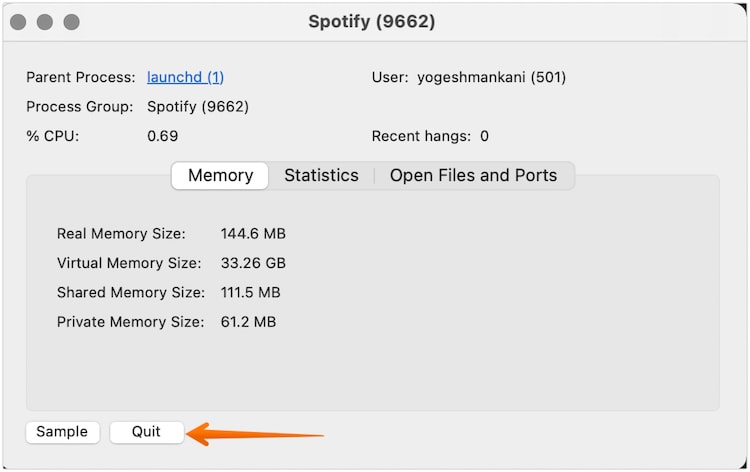Select the Real Memory Size value 144.6 MB
The height and width of the screenshot is (472, 750).
pyautogui.click(x=253, y=233)
